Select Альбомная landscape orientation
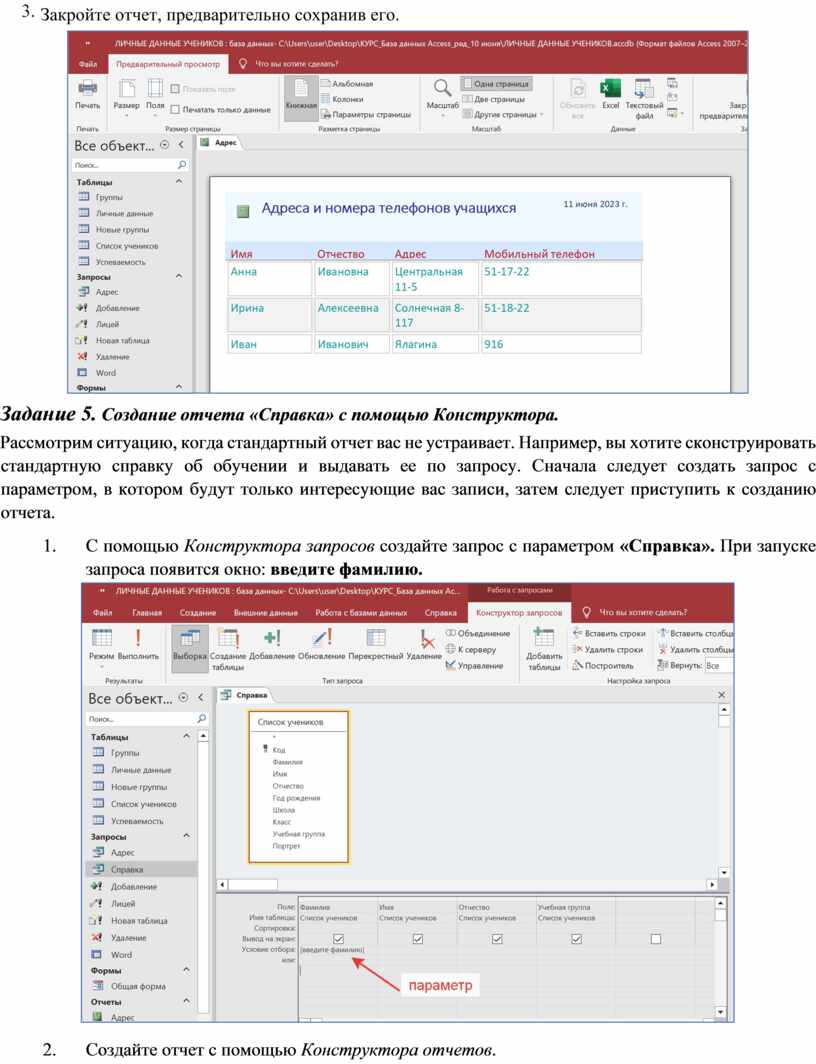This screenshot has height=1064, width=816. point(347,83)
